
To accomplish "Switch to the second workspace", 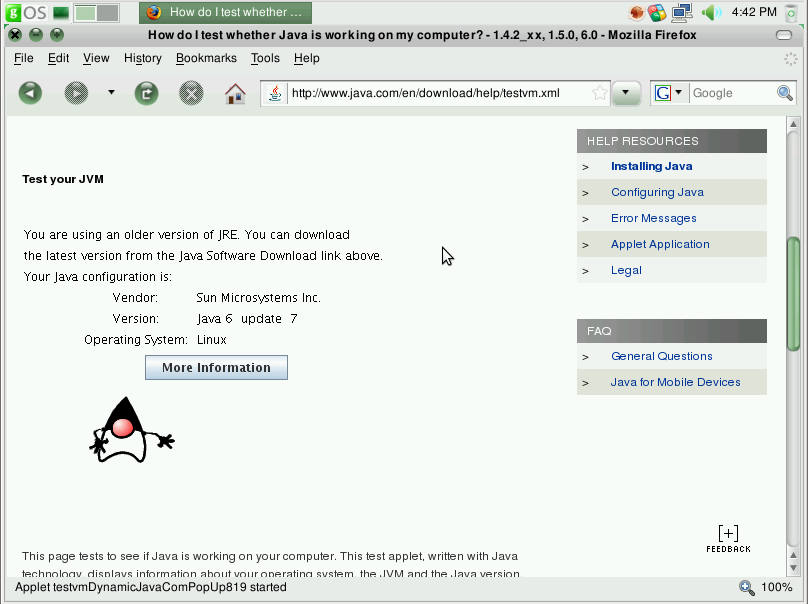I will [108, 13].
